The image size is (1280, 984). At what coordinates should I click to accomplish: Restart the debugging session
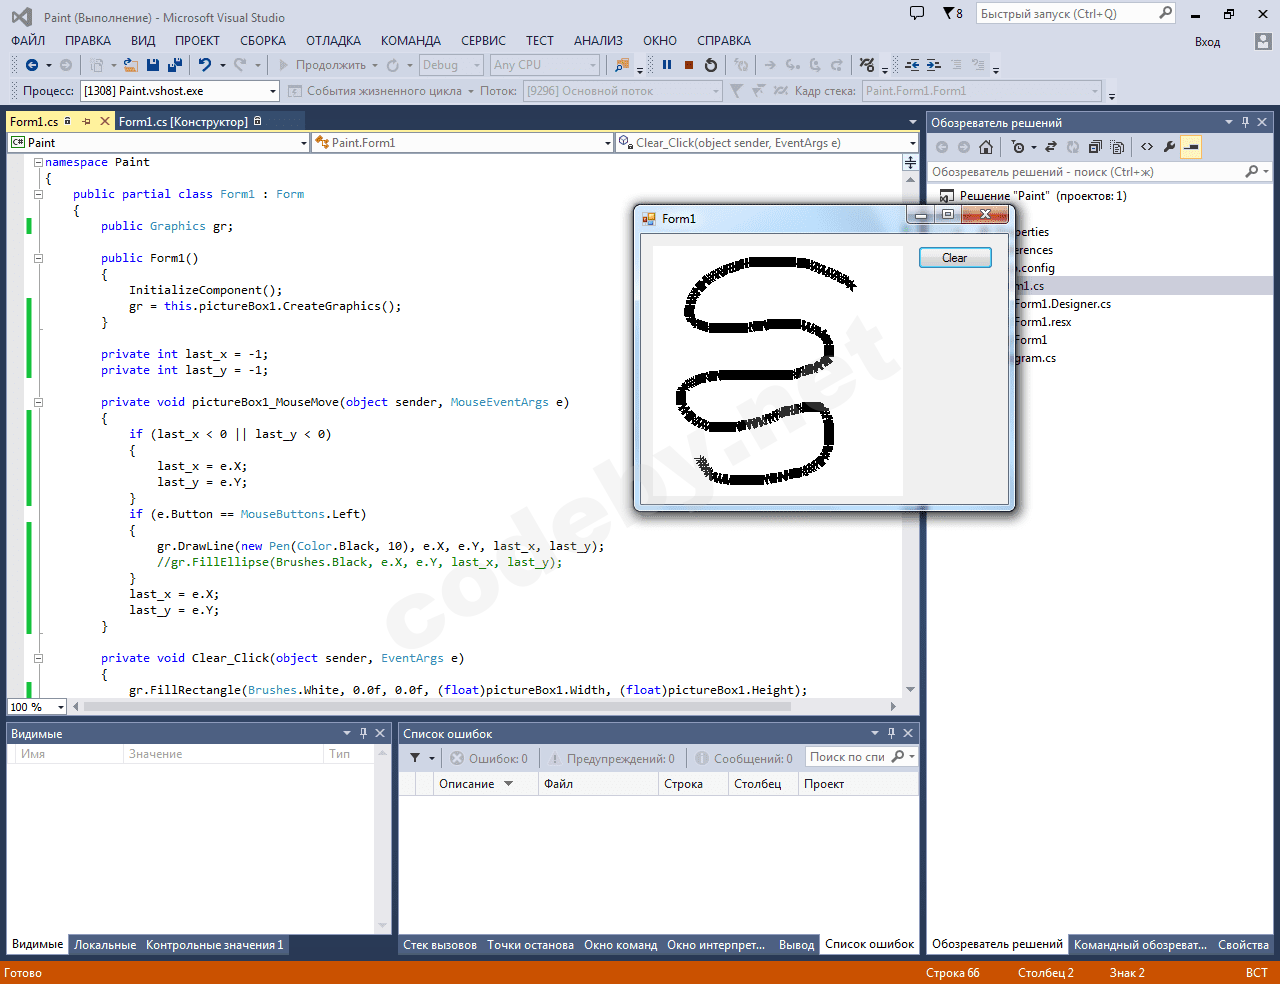(711, 65)
